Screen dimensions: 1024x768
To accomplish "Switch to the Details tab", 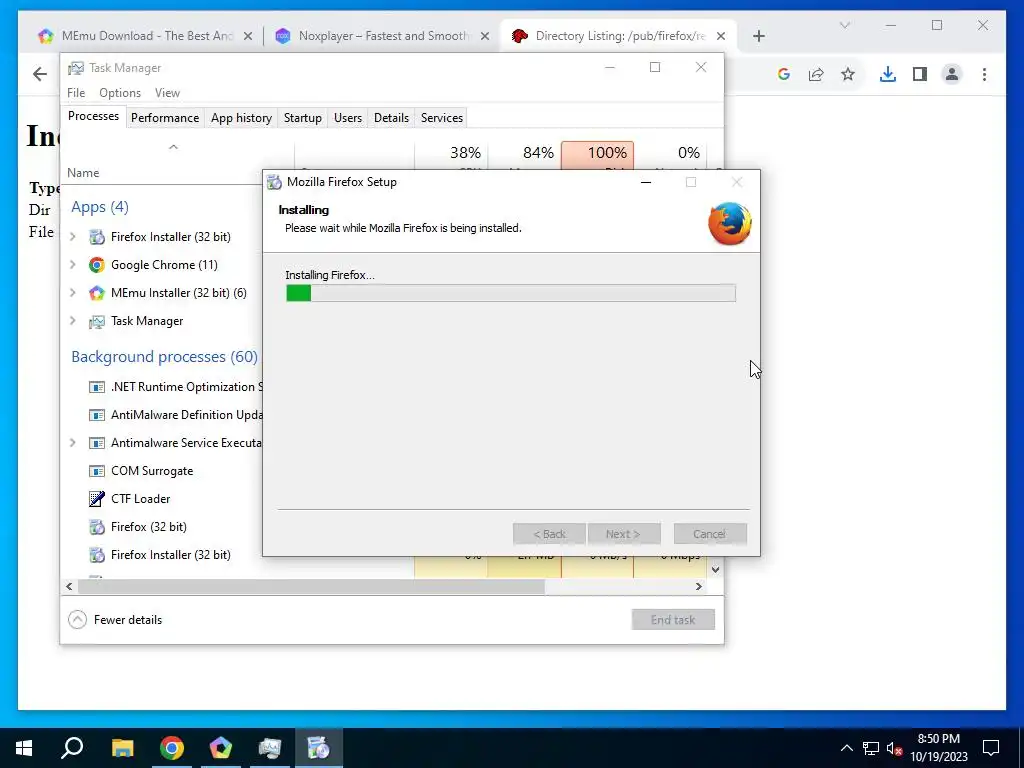I will (391, 118).
